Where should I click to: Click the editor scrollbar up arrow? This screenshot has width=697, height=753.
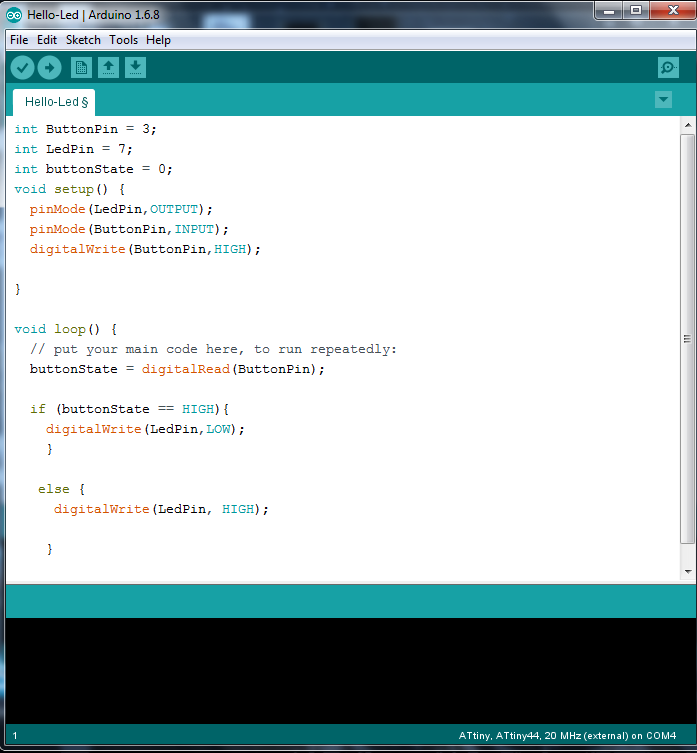(688, 125)
